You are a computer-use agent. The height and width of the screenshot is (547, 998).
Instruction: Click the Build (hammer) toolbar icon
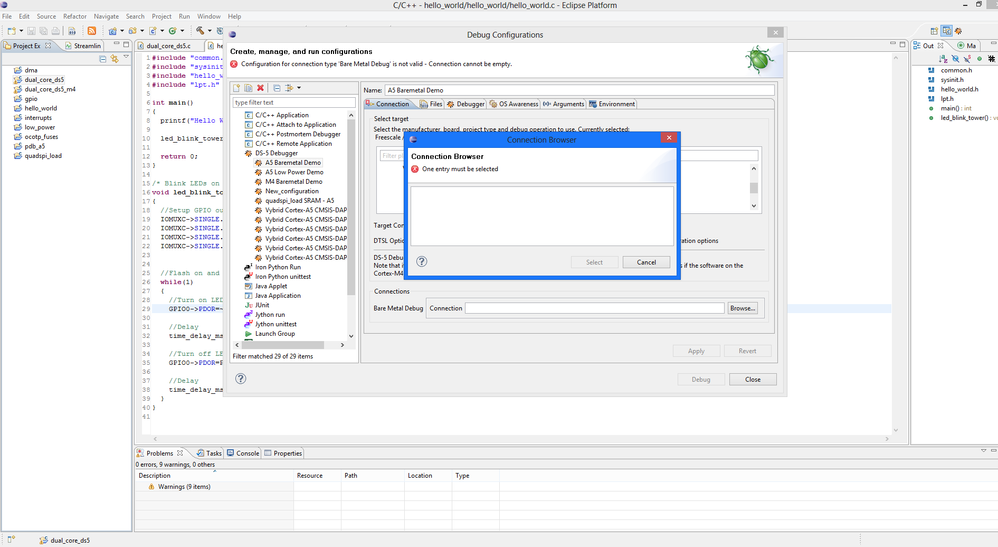200,31
